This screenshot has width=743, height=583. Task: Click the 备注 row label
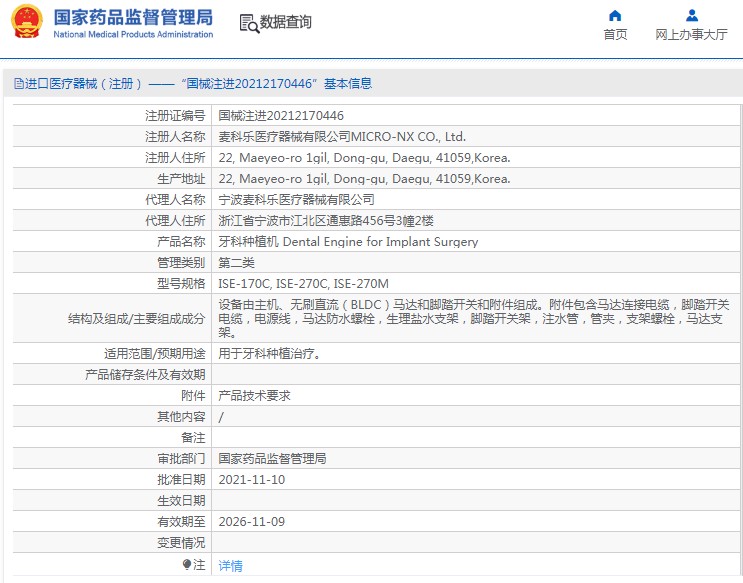click(193, 438)
